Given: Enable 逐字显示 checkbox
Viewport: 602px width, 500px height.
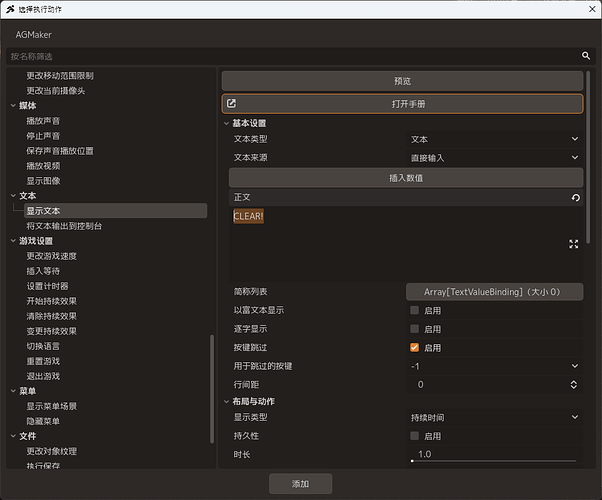Looking at the screenshot, I should (x=414, y=329).
